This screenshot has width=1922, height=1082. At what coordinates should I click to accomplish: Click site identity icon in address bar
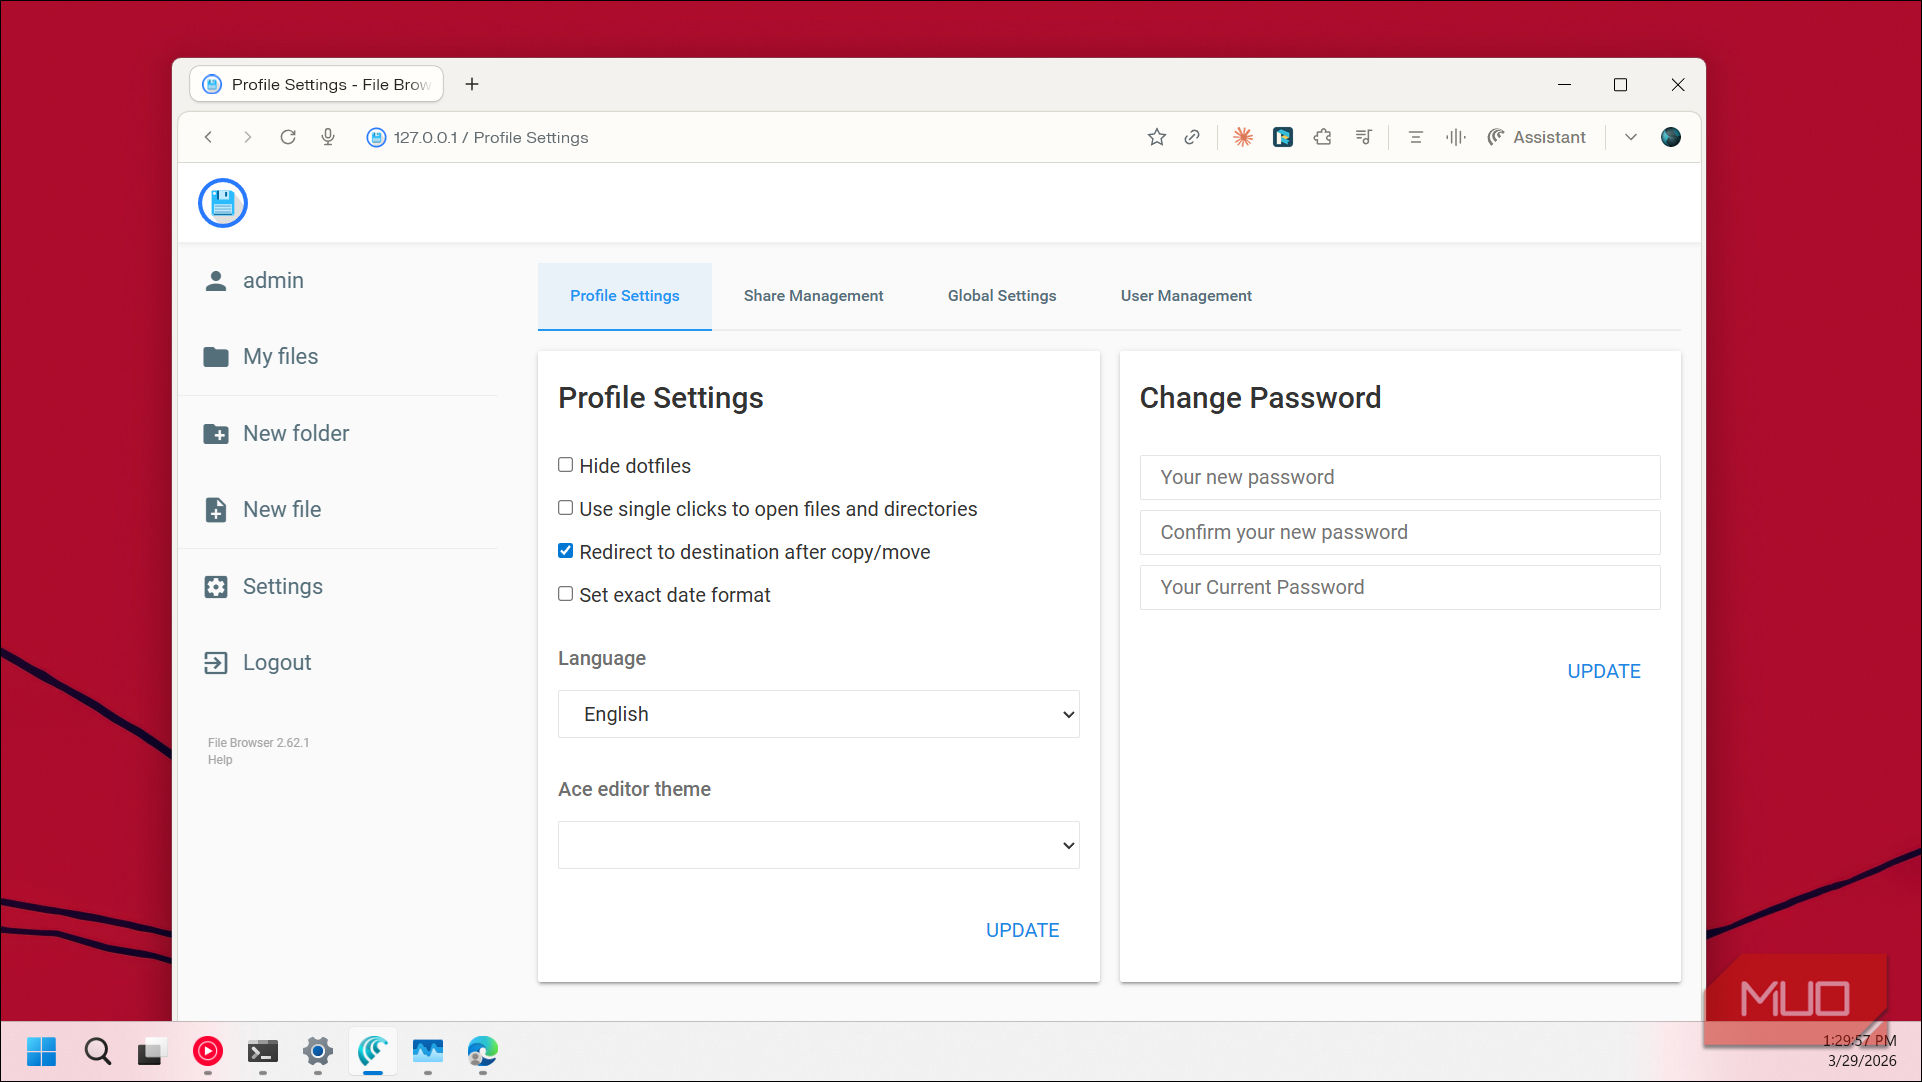[376, 138]
